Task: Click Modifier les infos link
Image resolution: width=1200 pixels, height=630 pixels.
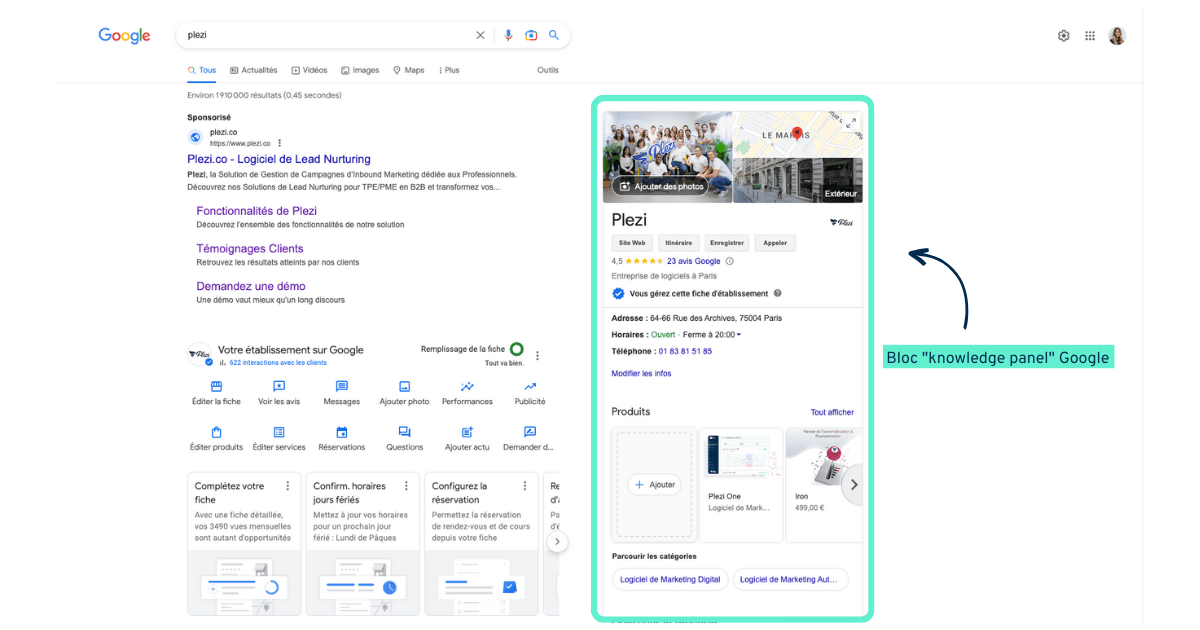Action: click(x=642, y=373)
